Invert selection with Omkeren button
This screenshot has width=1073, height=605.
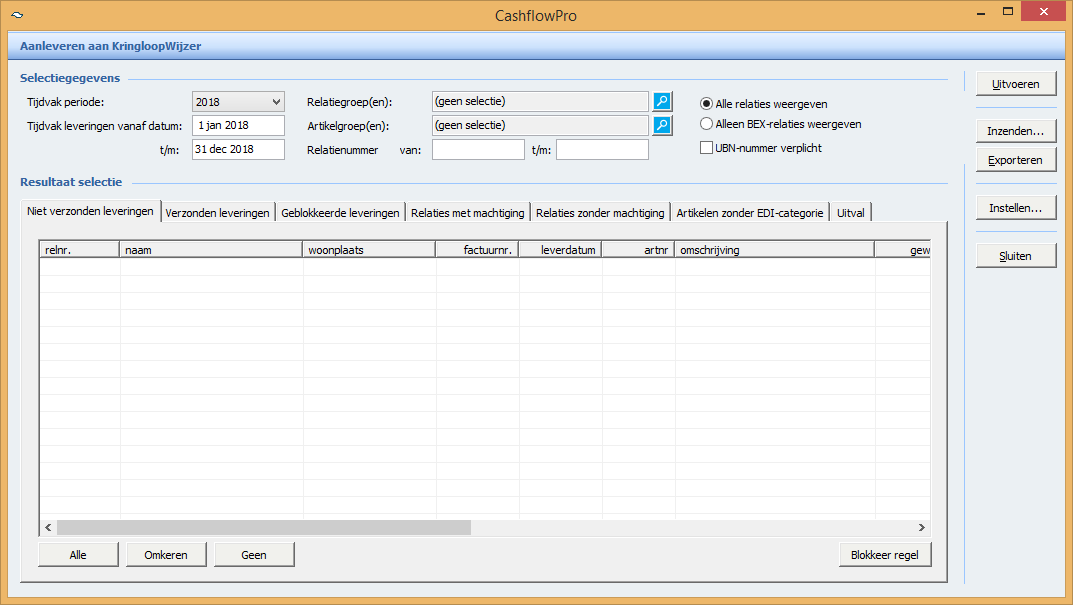(x=166, y=555)
